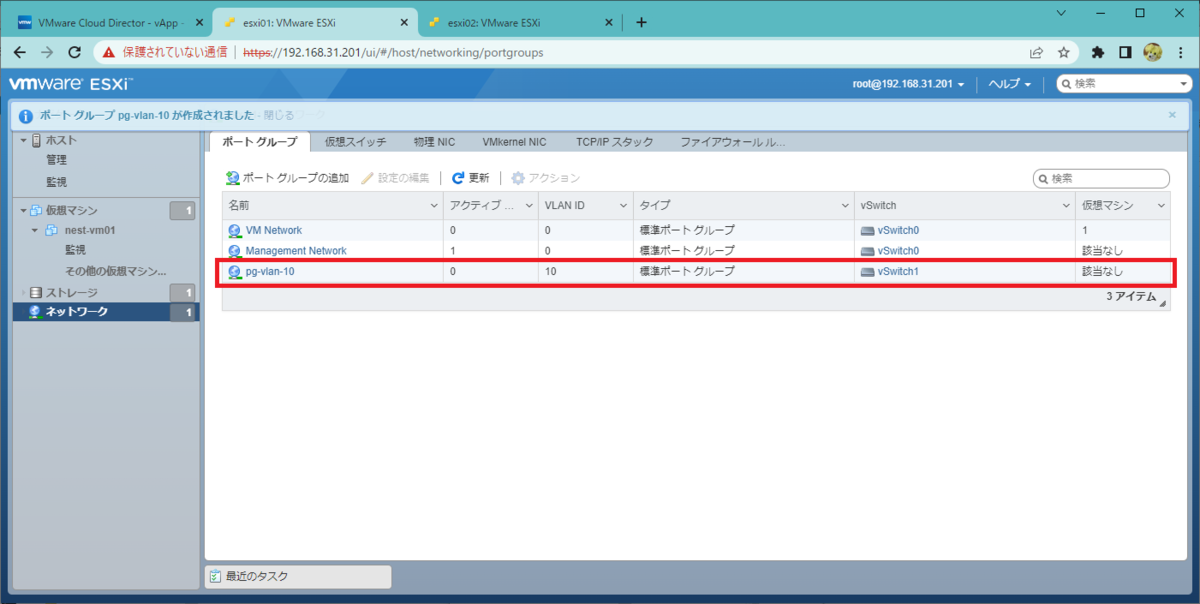Select Other virtual machines tree item
This screenshot has height=604, width=1200.
(x=115, y=271)
